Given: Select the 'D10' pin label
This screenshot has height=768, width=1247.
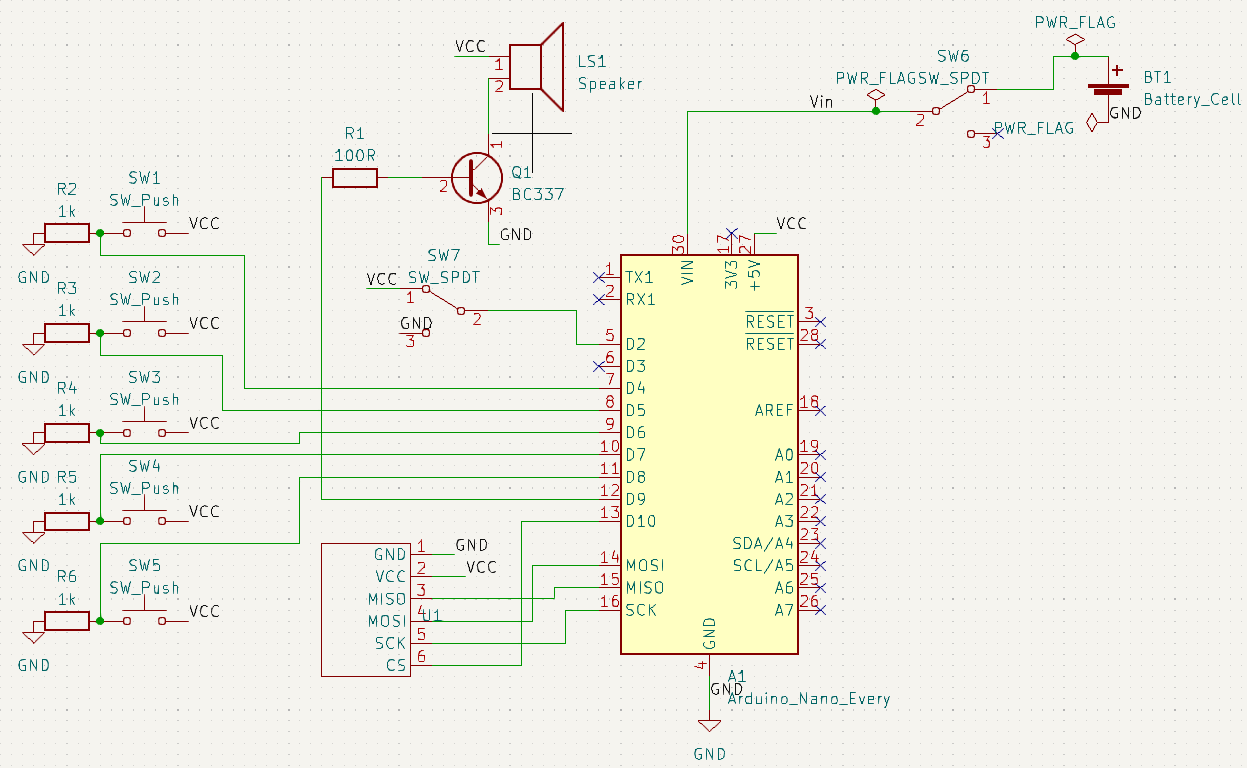Looking at the screenshot, I should point(641,521).
